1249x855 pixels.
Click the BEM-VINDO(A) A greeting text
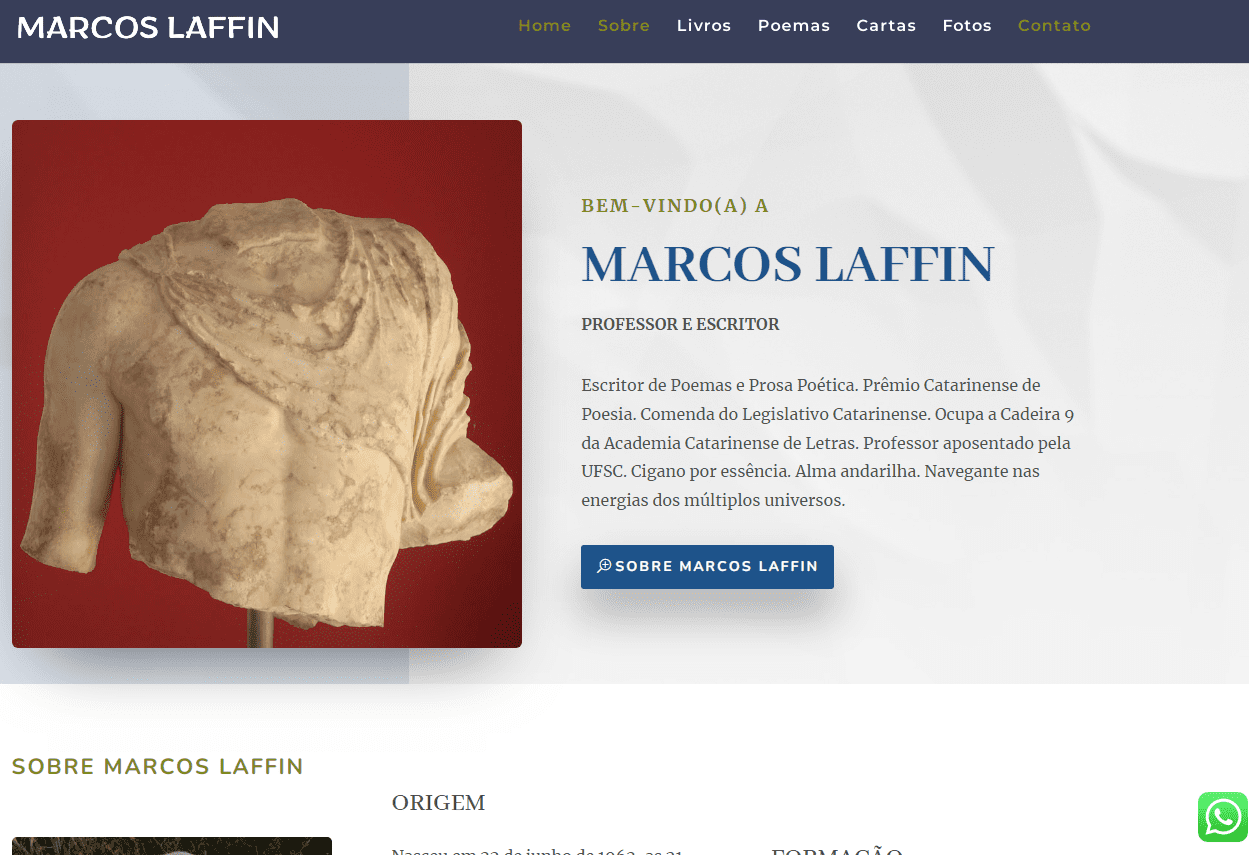pos(675,206)
